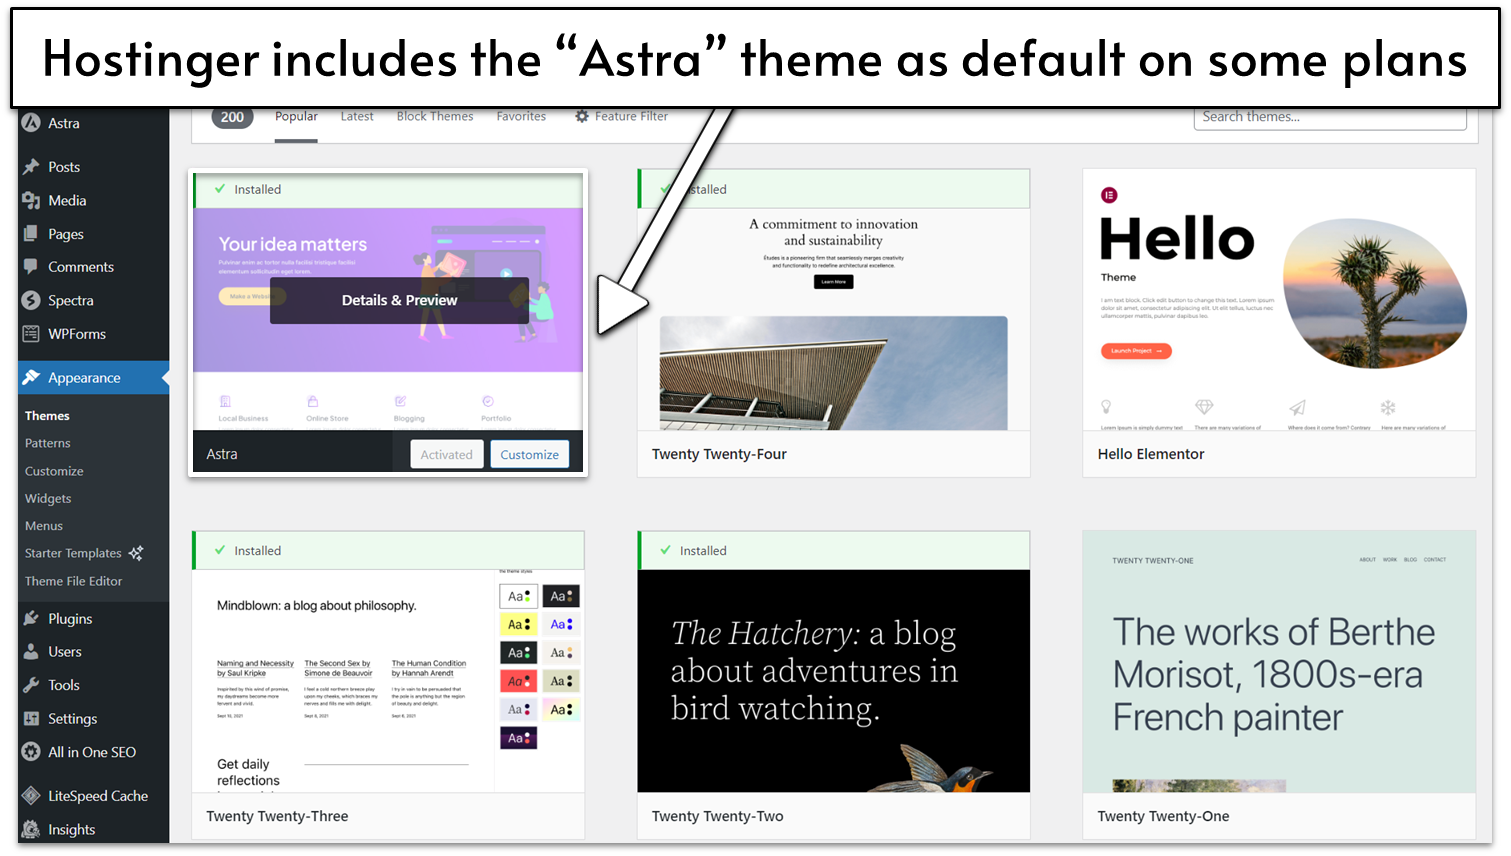Open the Favorites tab

tap(521, 116)
